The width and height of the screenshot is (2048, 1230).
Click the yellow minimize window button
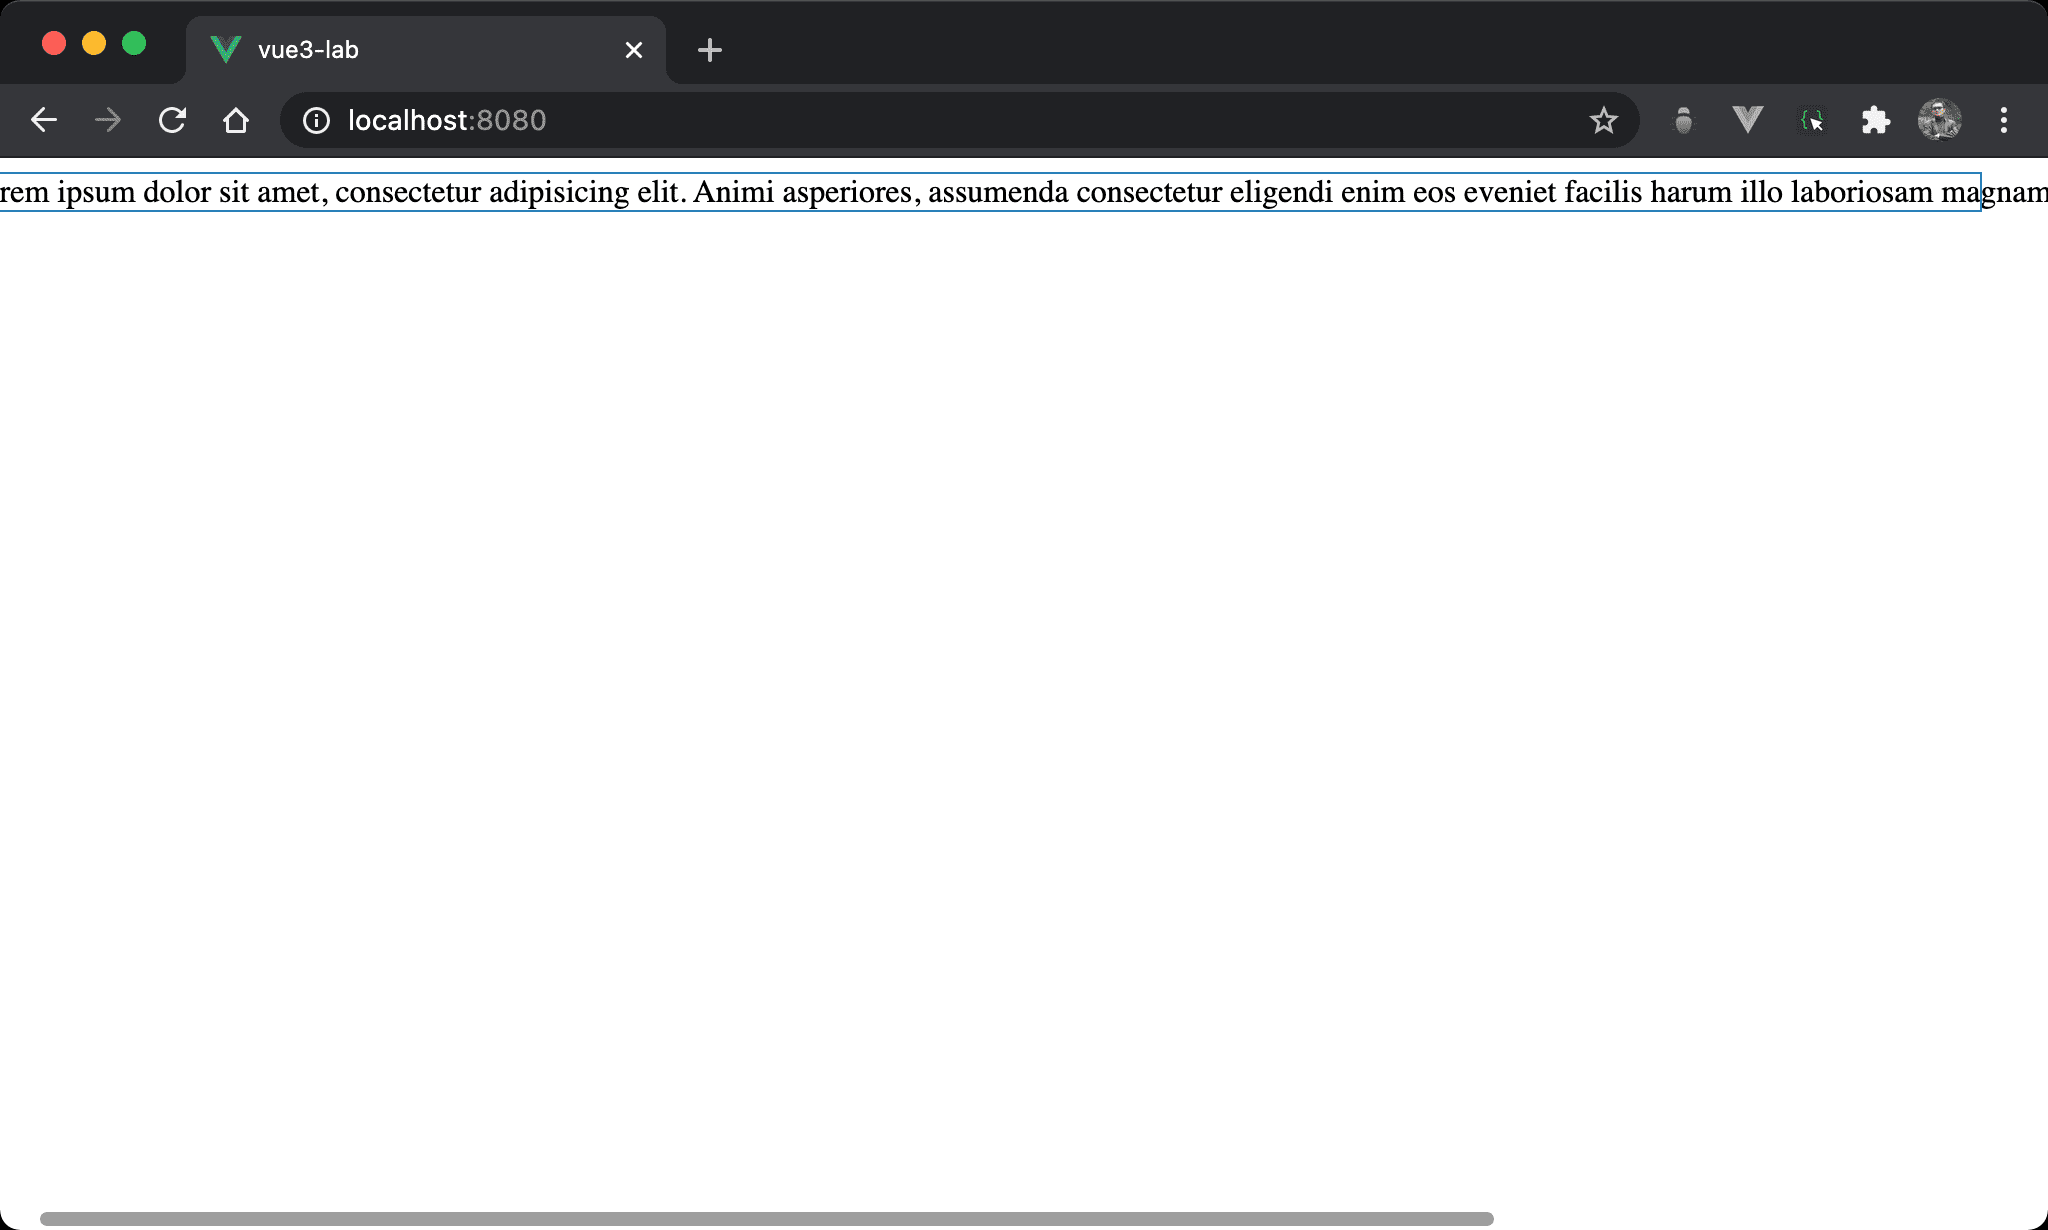click(94, 44)
